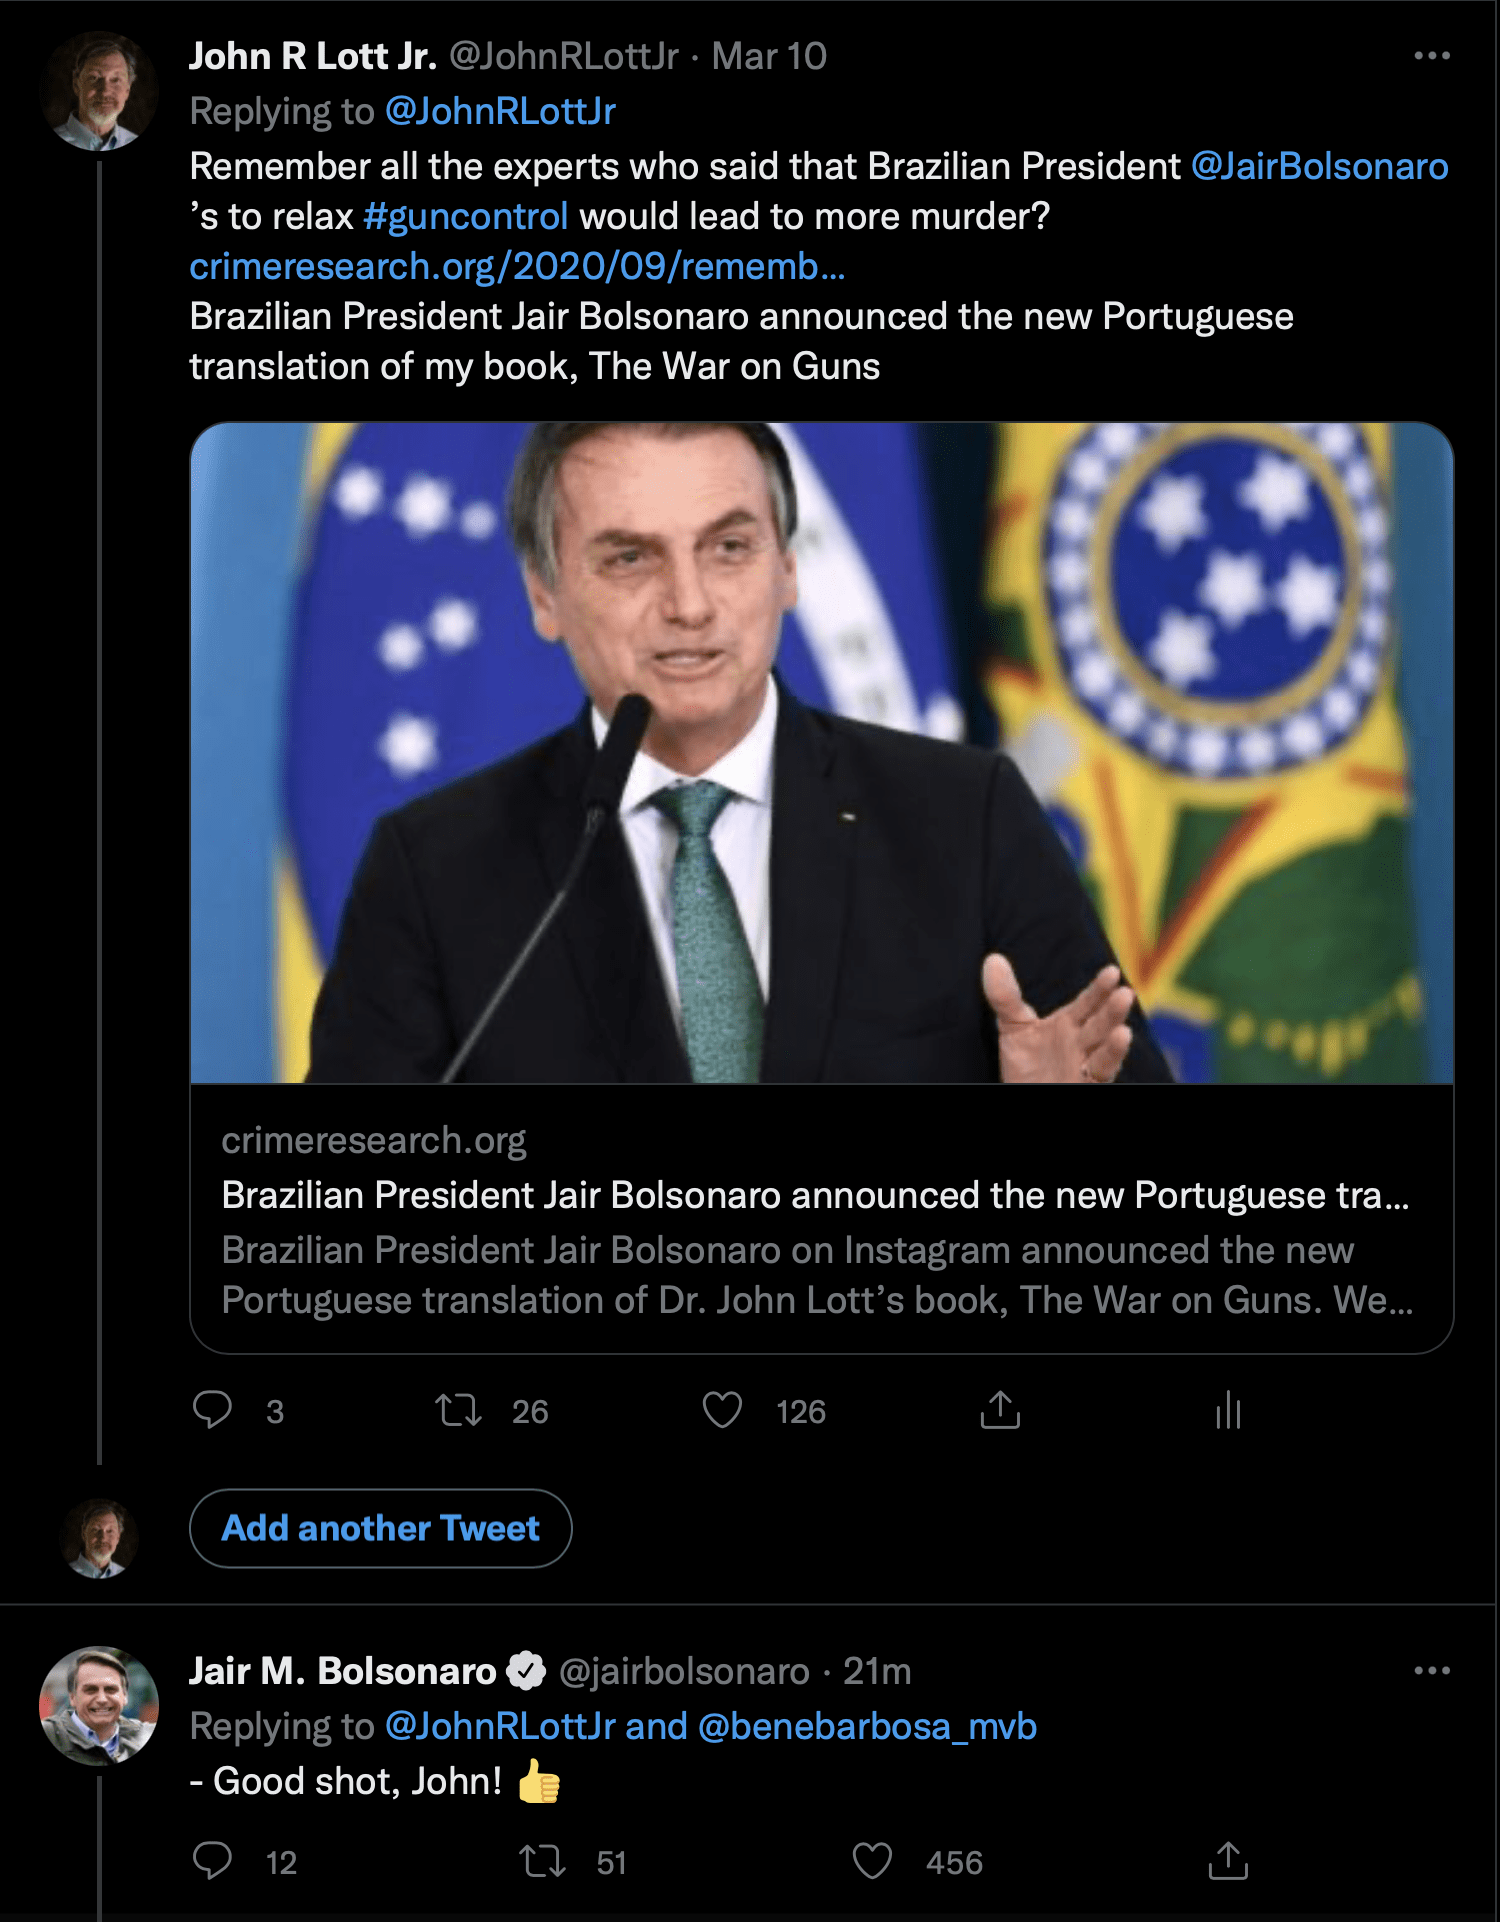Click the Add another Tweet button
This screenshot has height=1922, width=1500.
(380, 1528)
